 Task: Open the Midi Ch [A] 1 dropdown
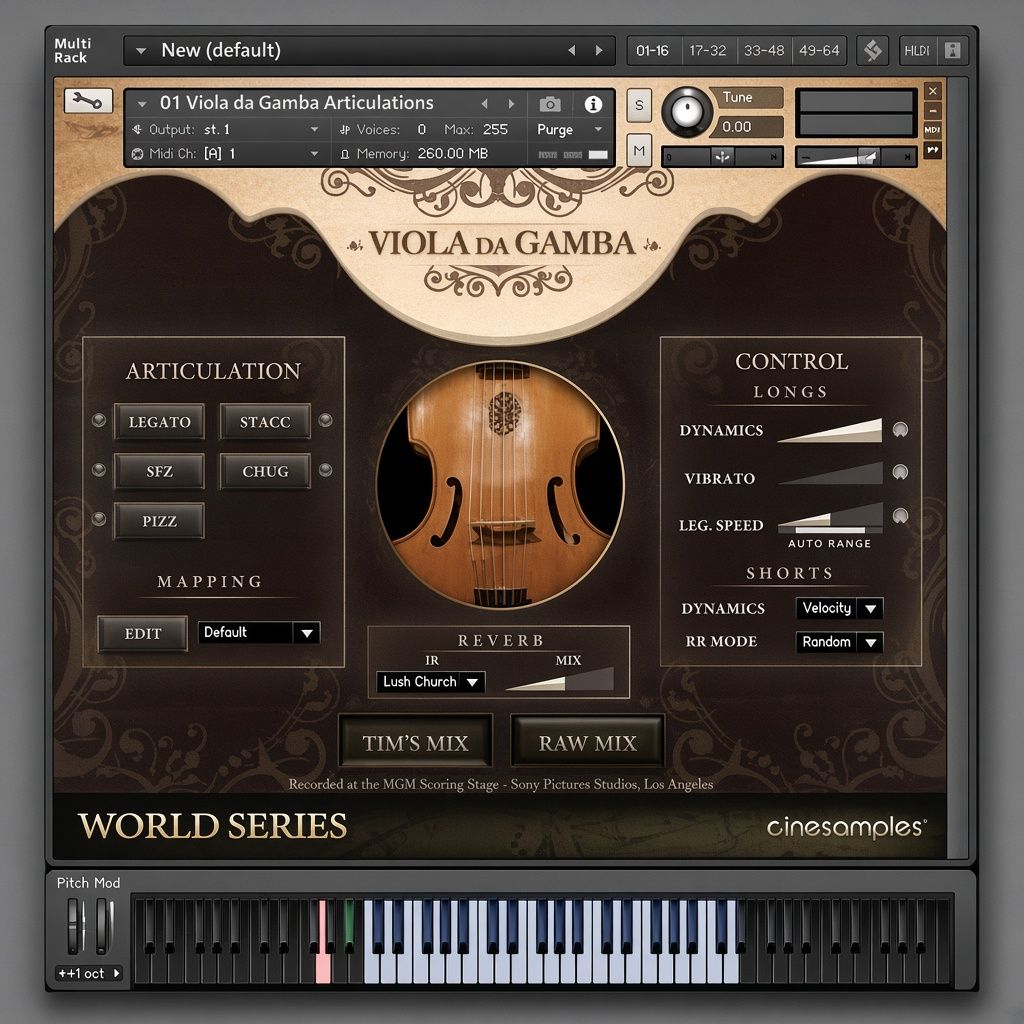click(314, 153)
